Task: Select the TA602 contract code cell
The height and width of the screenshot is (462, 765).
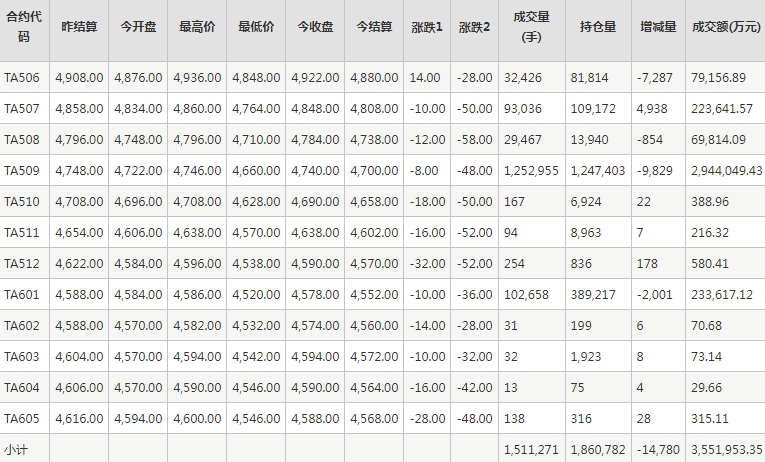Action: [22, 325]
